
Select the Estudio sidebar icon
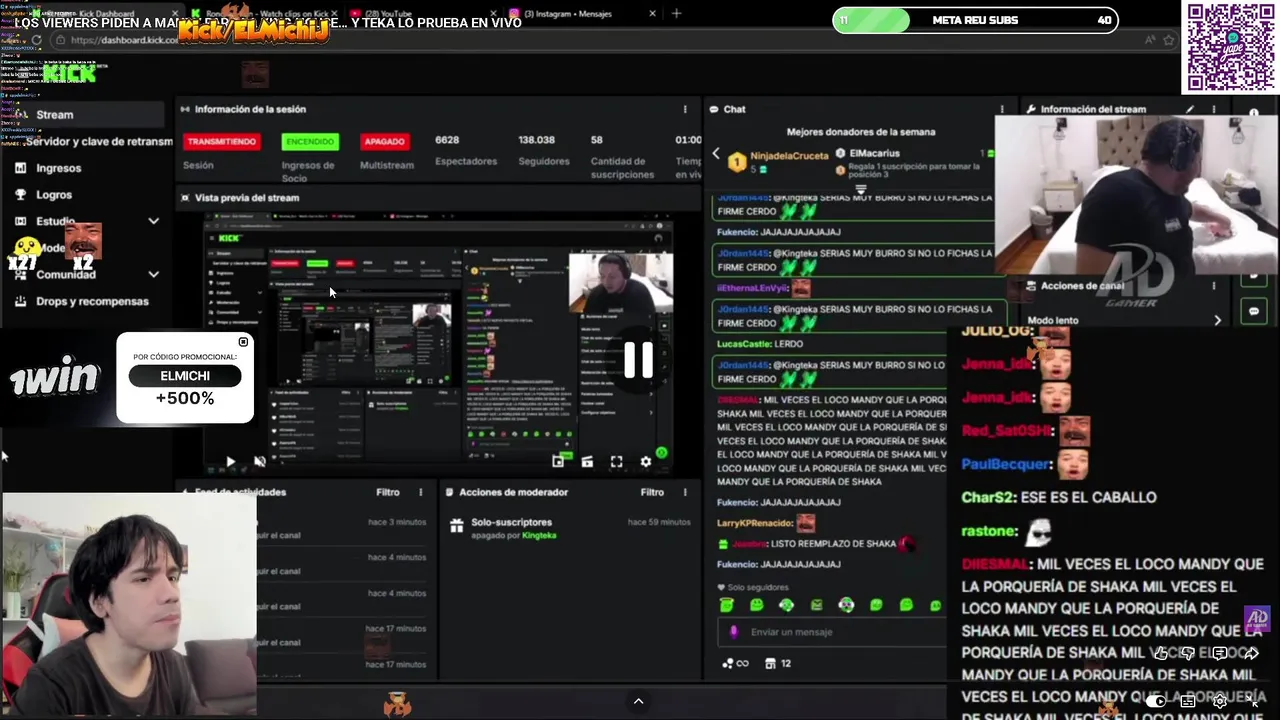pos(20,221)
